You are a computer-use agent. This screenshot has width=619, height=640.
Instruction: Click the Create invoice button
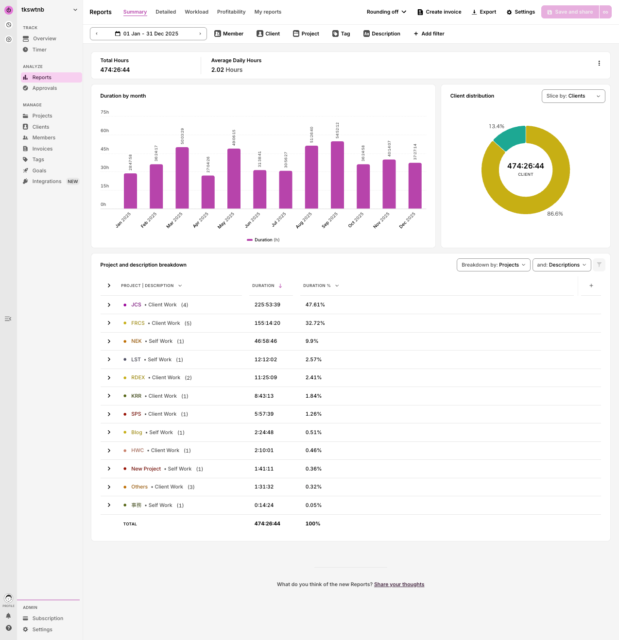439,12
